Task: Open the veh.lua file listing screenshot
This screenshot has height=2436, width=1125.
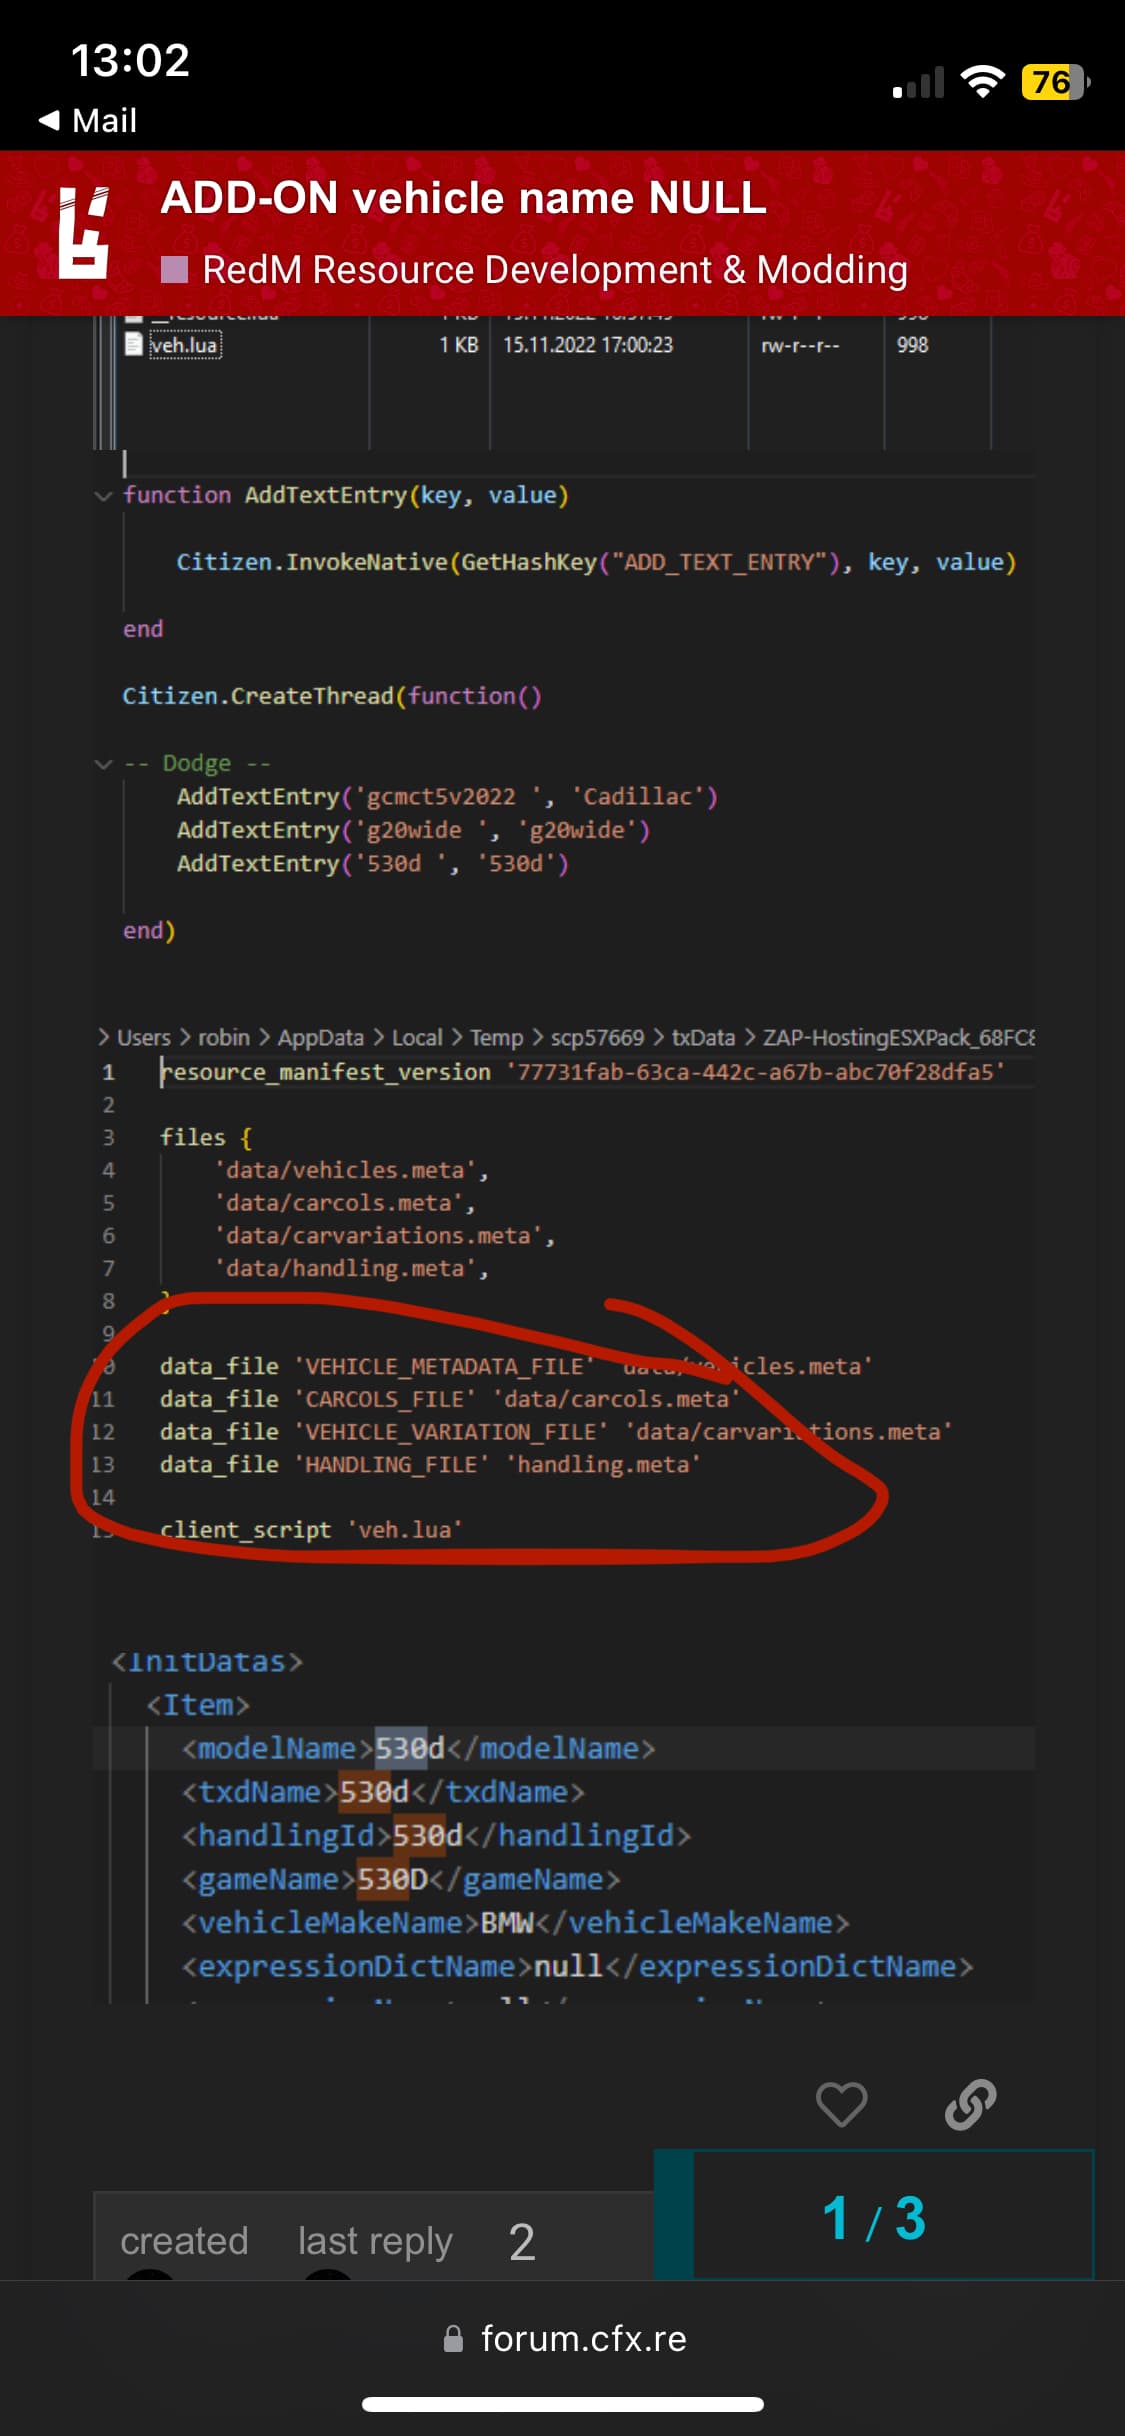Action: click(564, 383)
